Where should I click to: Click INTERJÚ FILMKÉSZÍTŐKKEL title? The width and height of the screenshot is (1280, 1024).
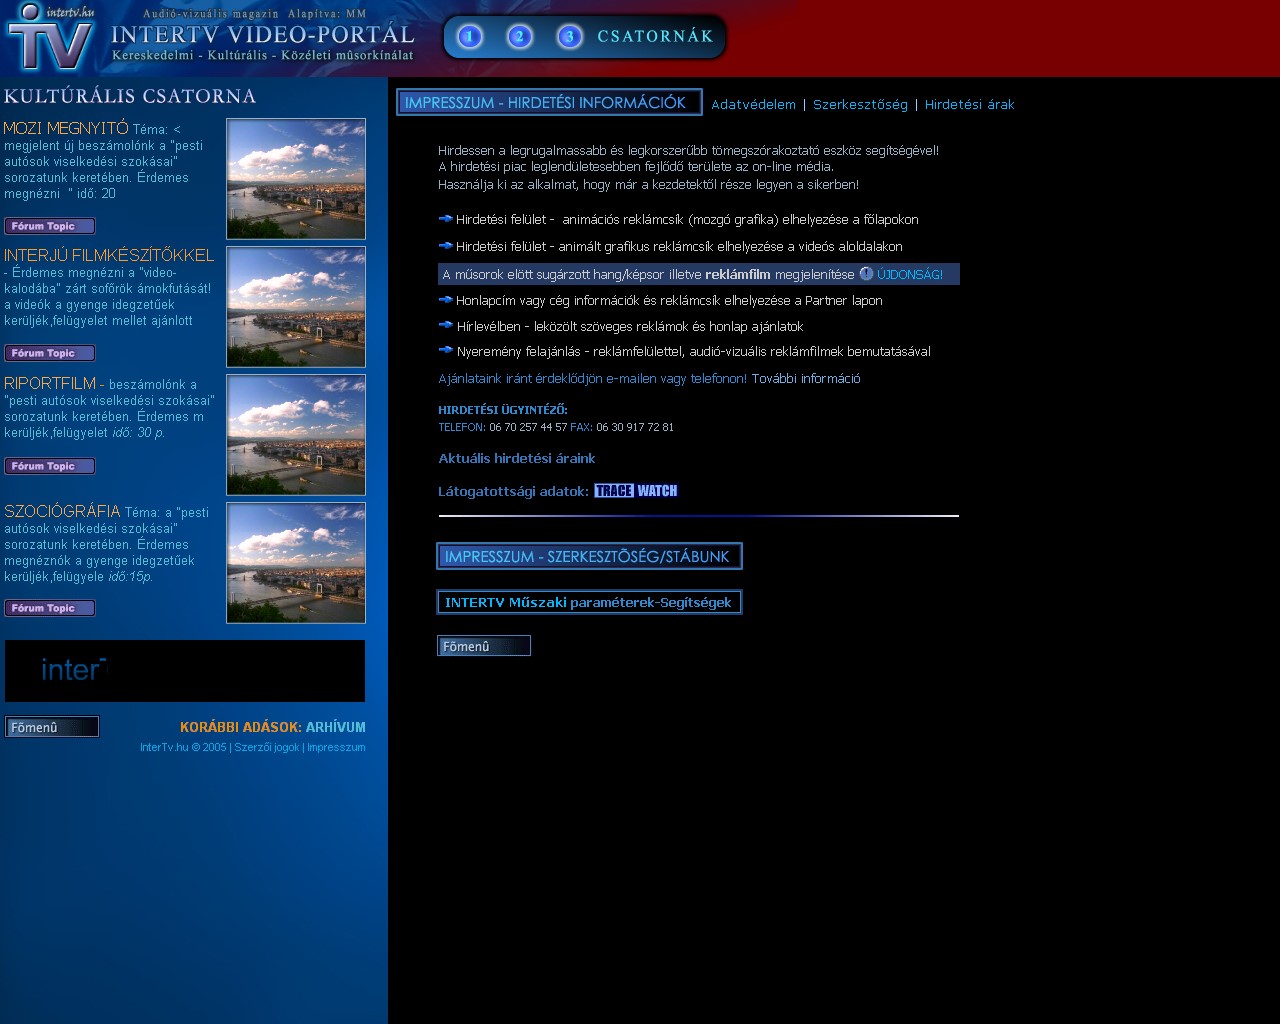coord(109,255)
